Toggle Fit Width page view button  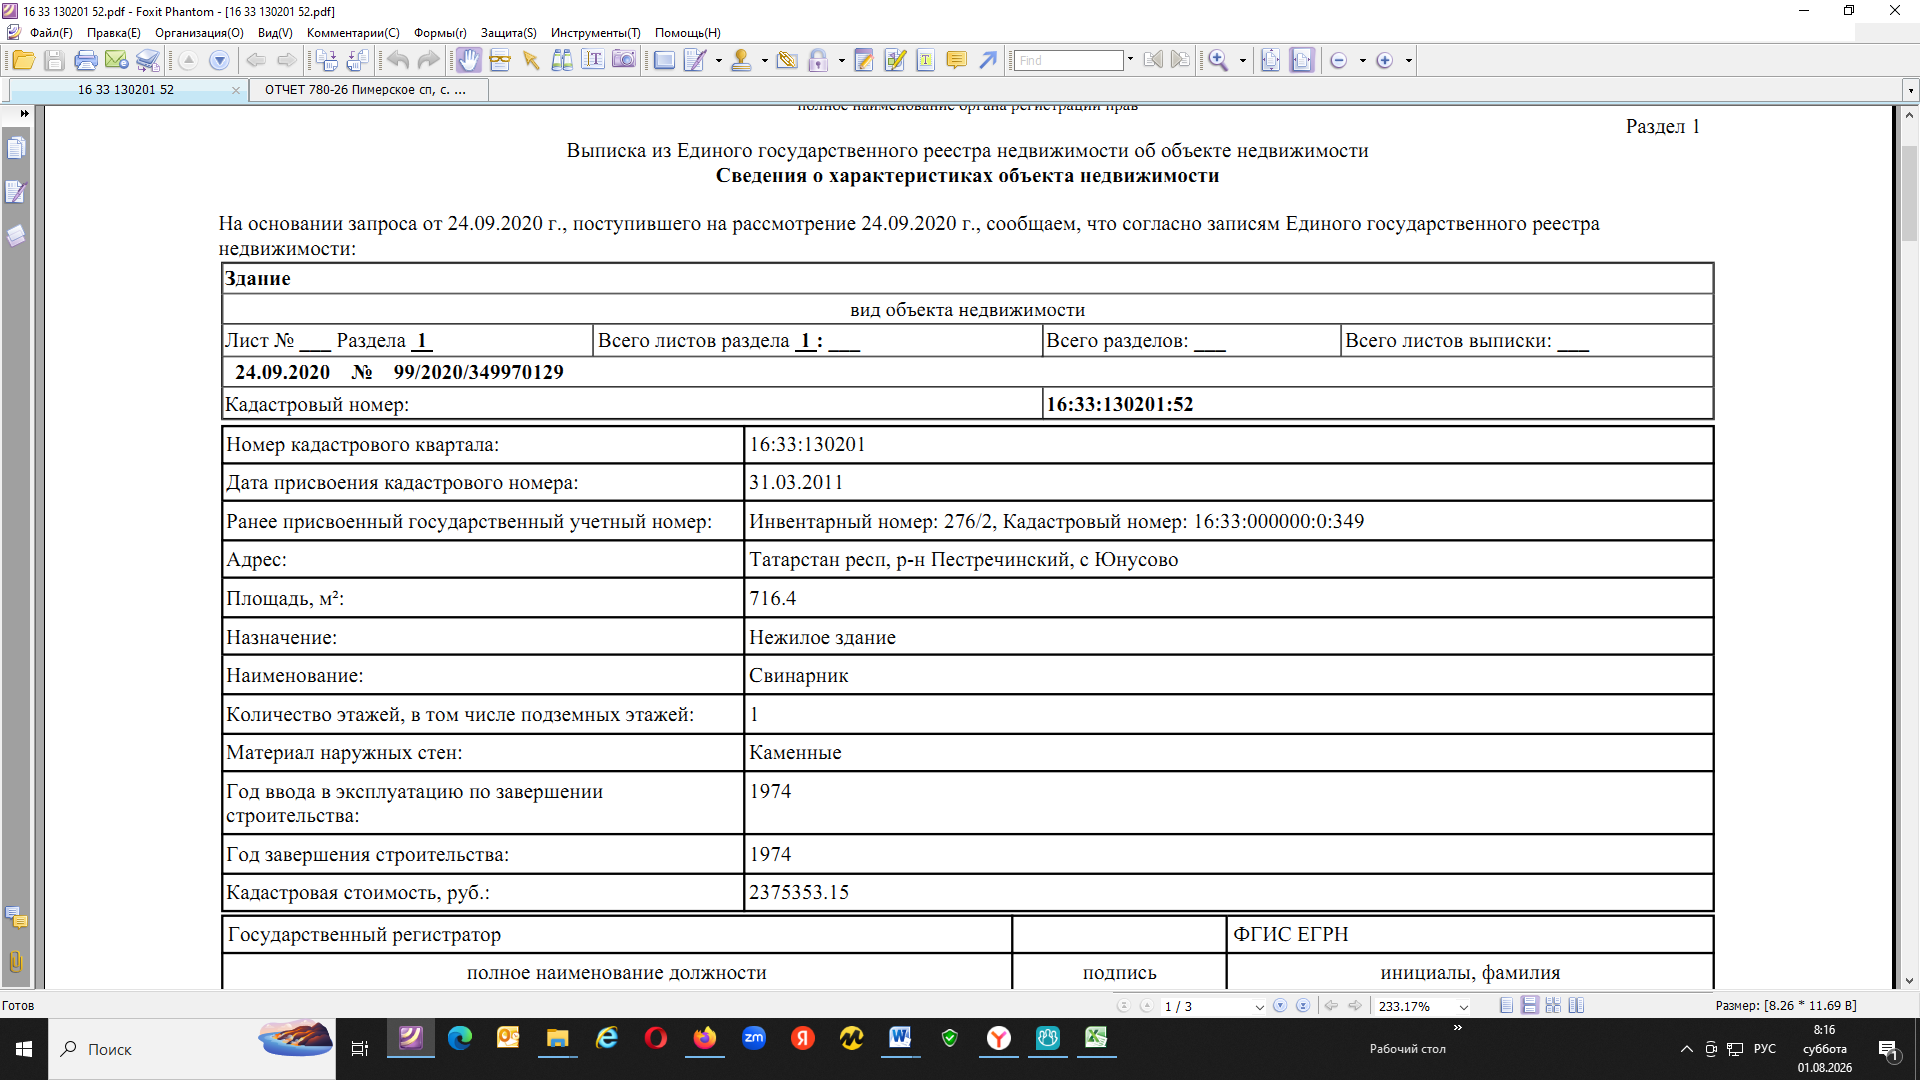tap(1301, 61)
